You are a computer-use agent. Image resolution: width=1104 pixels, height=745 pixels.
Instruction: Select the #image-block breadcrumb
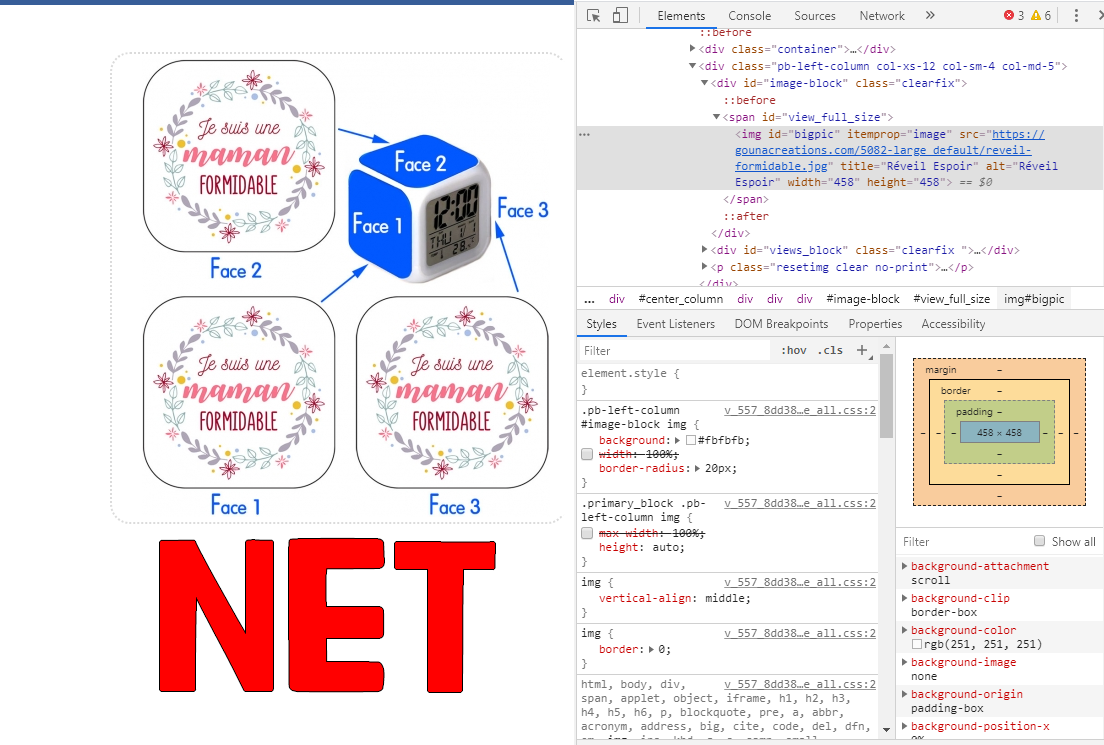pyautogui.click(x=862, y=299)
